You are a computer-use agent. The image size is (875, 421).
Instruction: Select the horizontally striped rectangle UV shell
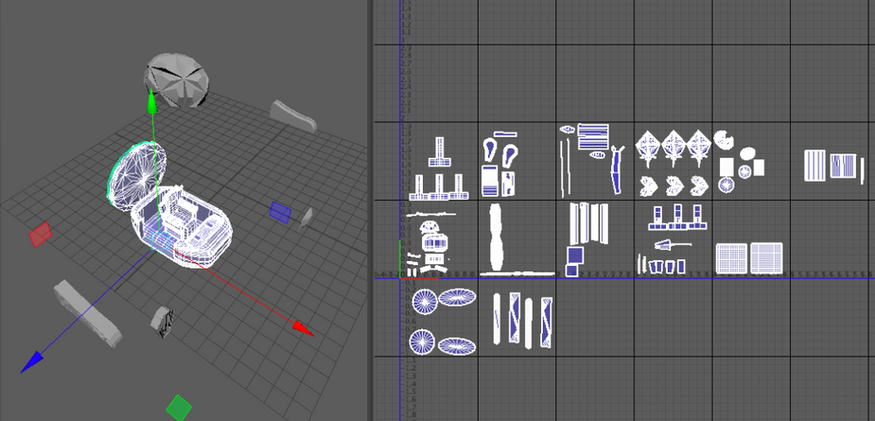(593, 137)
